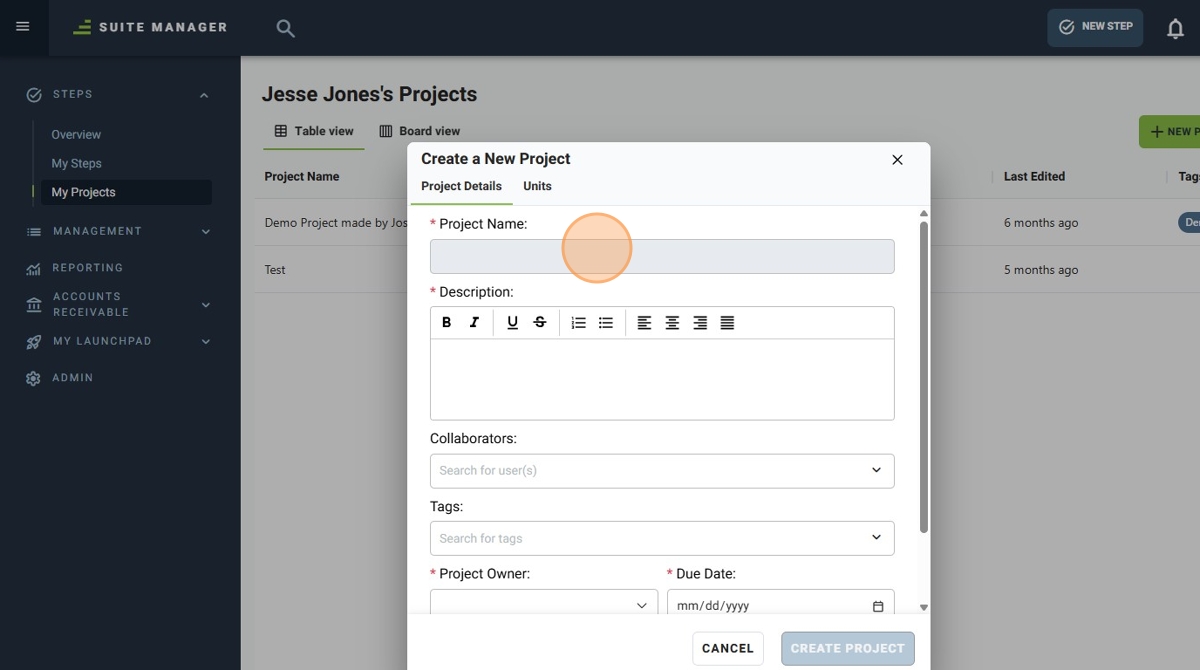The image size is (1200, 670).
Task: Open My Steps in the sidebar
Action: [x=76, y=164]
